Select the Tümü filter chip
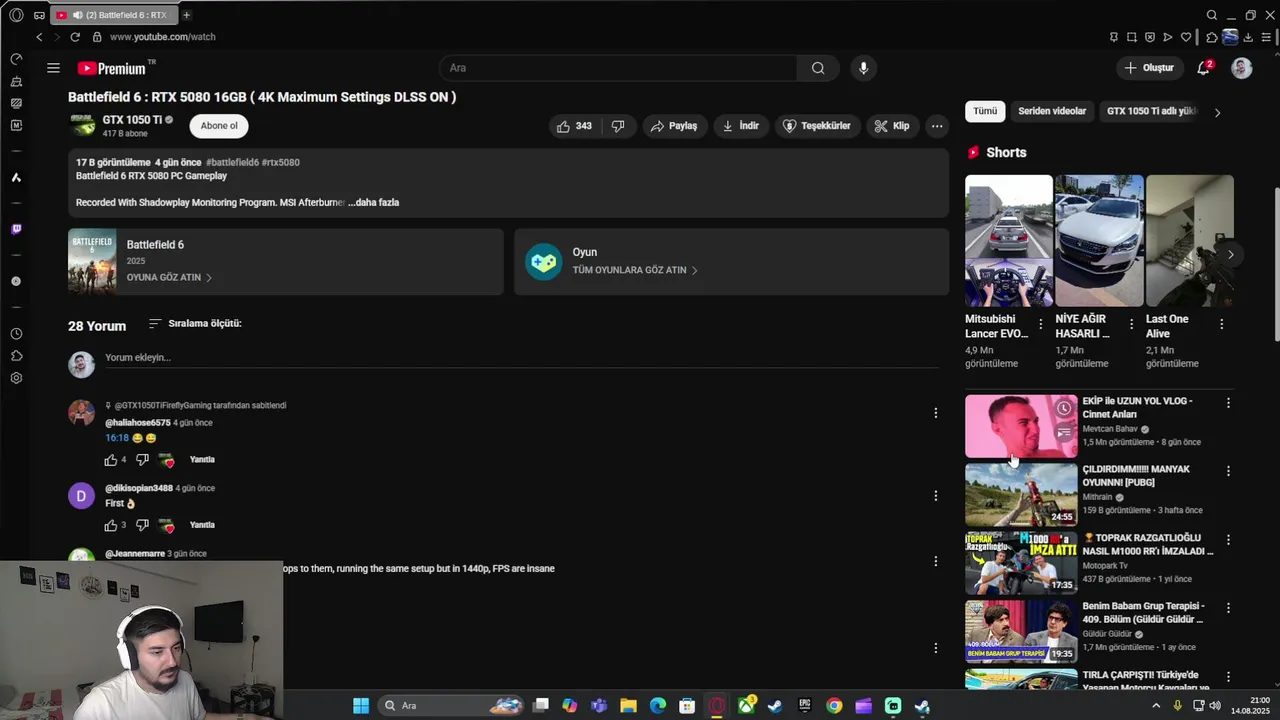Image resolution: width=1280 pixels, height=720 pixels. [x=985, y=111]
